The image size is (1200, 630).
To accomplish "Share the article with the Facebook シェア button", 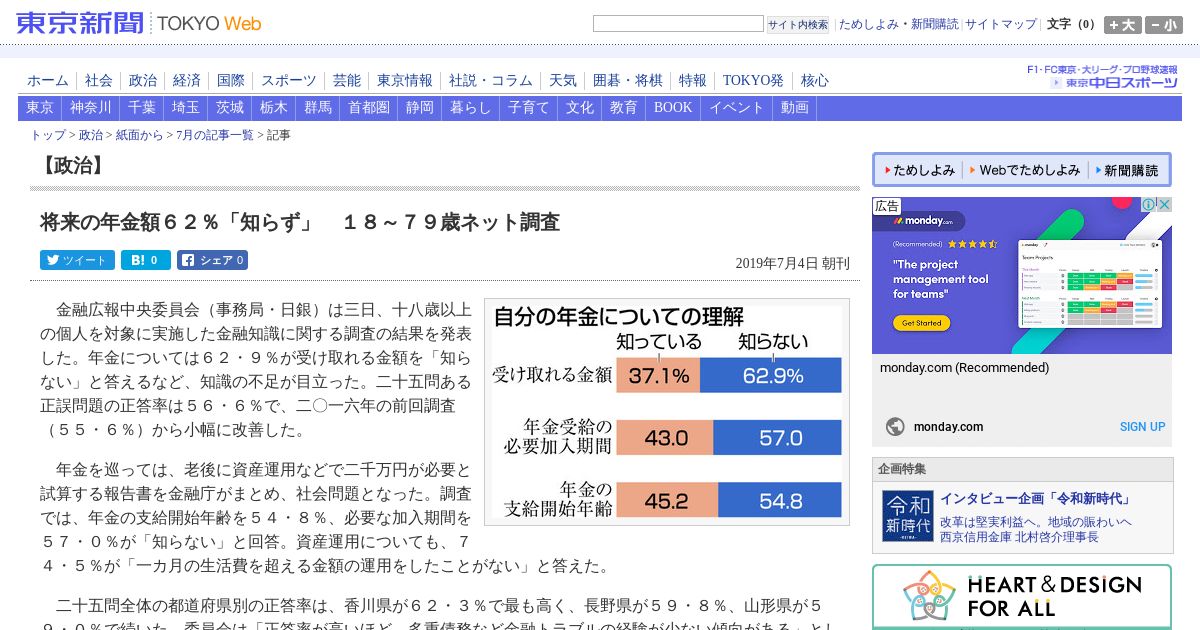I will (x=212, y=260).
